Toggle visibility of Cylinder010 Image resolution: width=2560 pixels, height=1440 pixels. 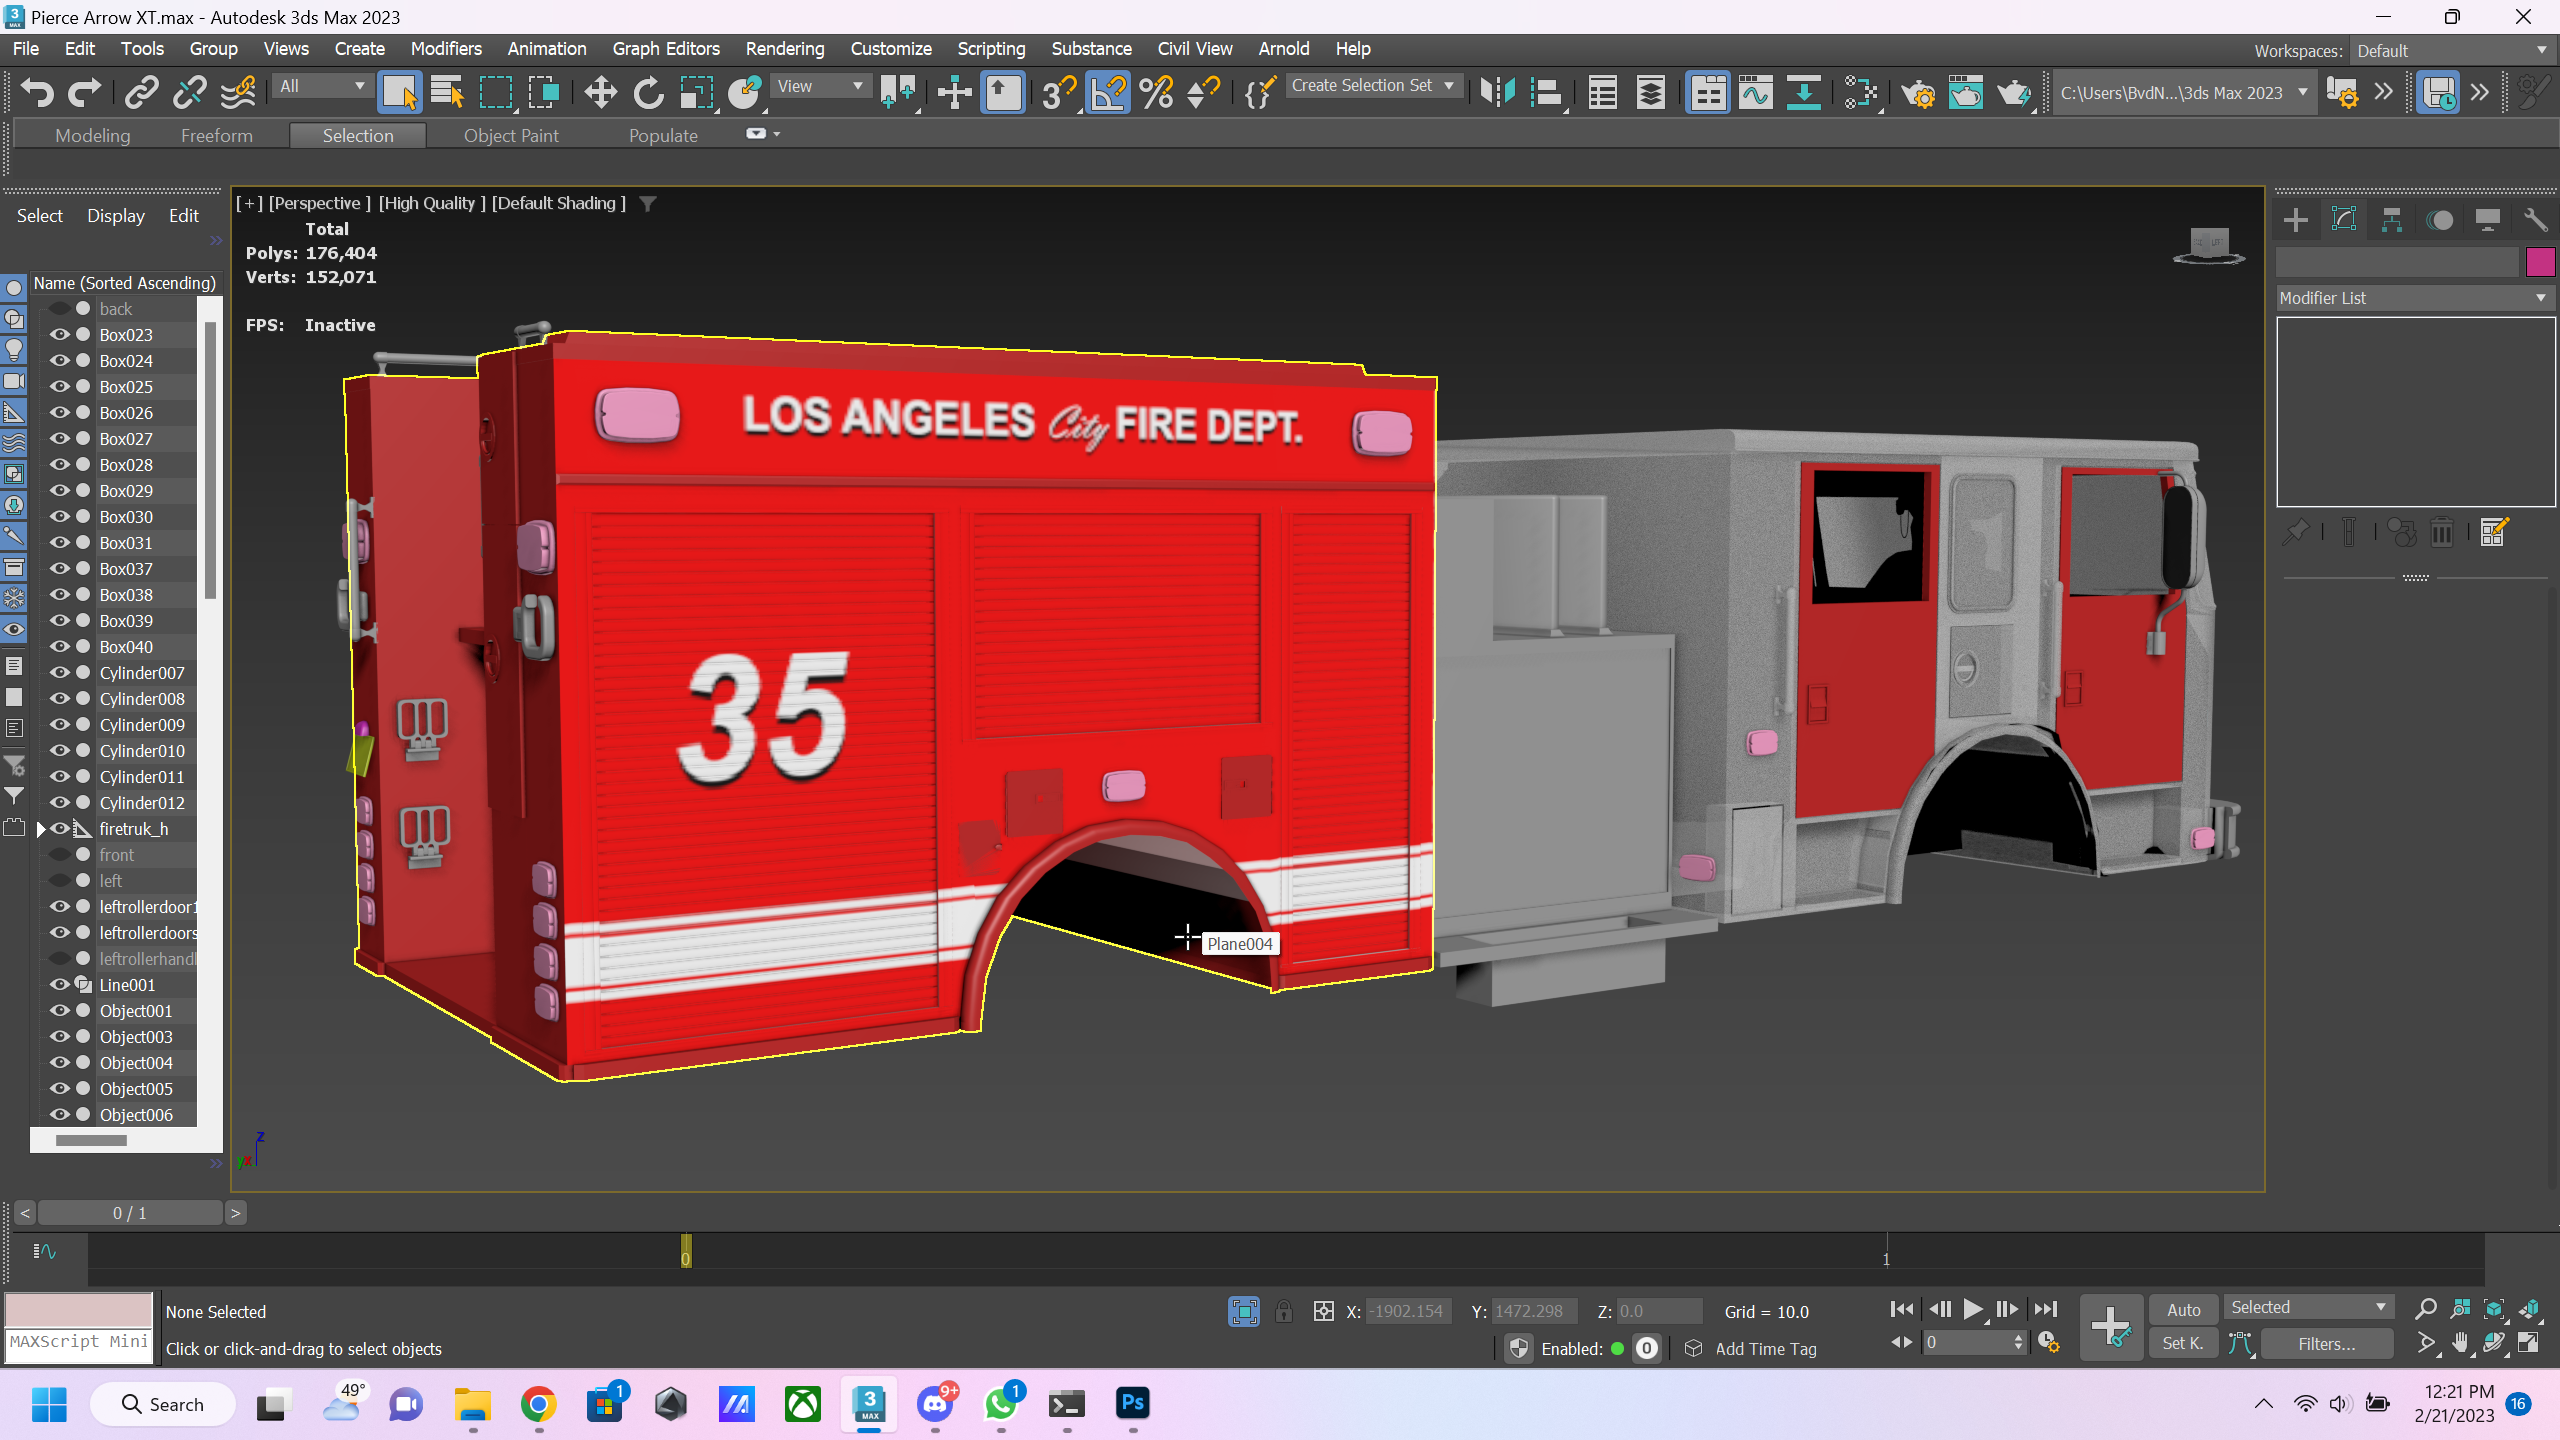tap(60, 751)
